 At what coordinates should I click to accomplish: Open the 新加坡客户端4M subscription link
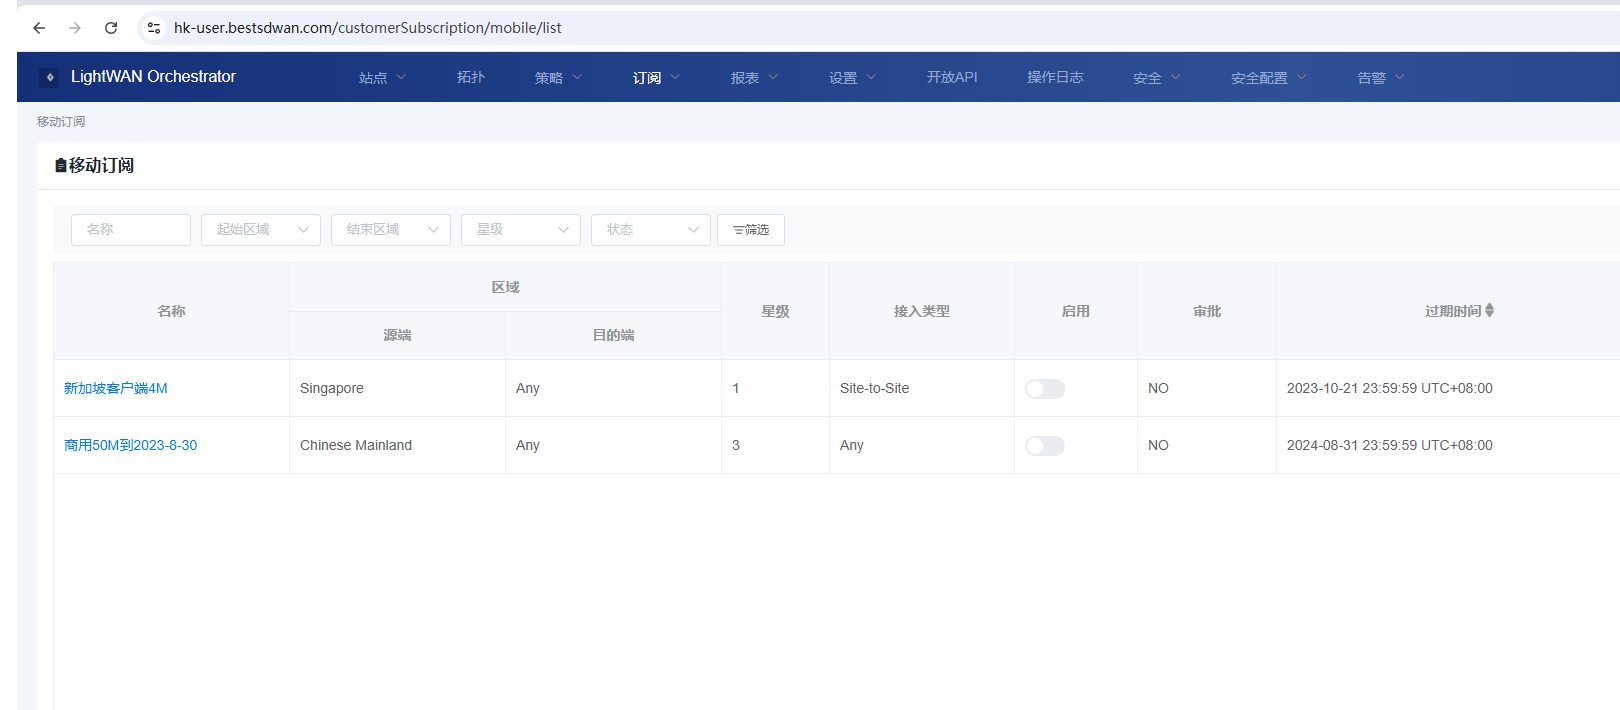click(x=116, y=389)
